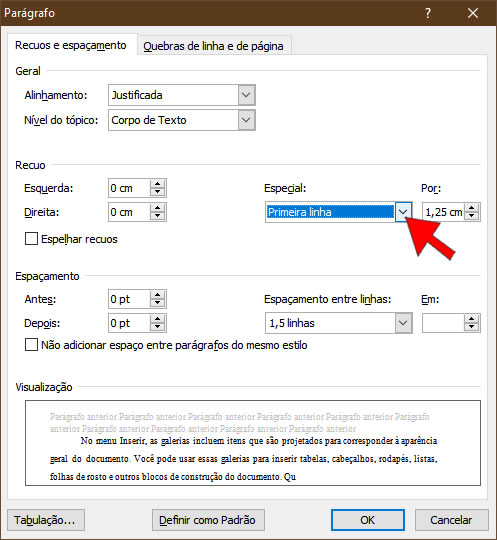Image resolution: width=497 pixels, height=540 pixels.
Task: Check Não adicionar espaço entre parágrafos option
Action: point(31,345)
